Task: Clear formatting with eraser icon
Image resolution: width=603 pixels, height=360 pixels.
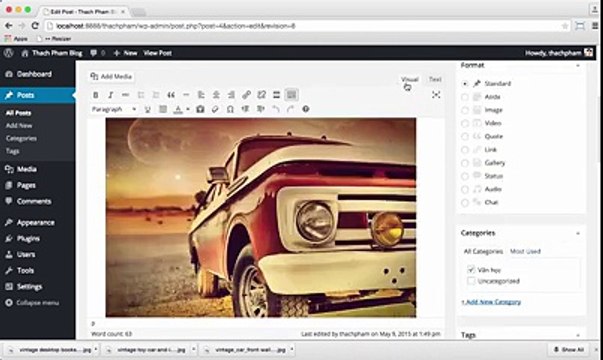Action: [215, 110]
